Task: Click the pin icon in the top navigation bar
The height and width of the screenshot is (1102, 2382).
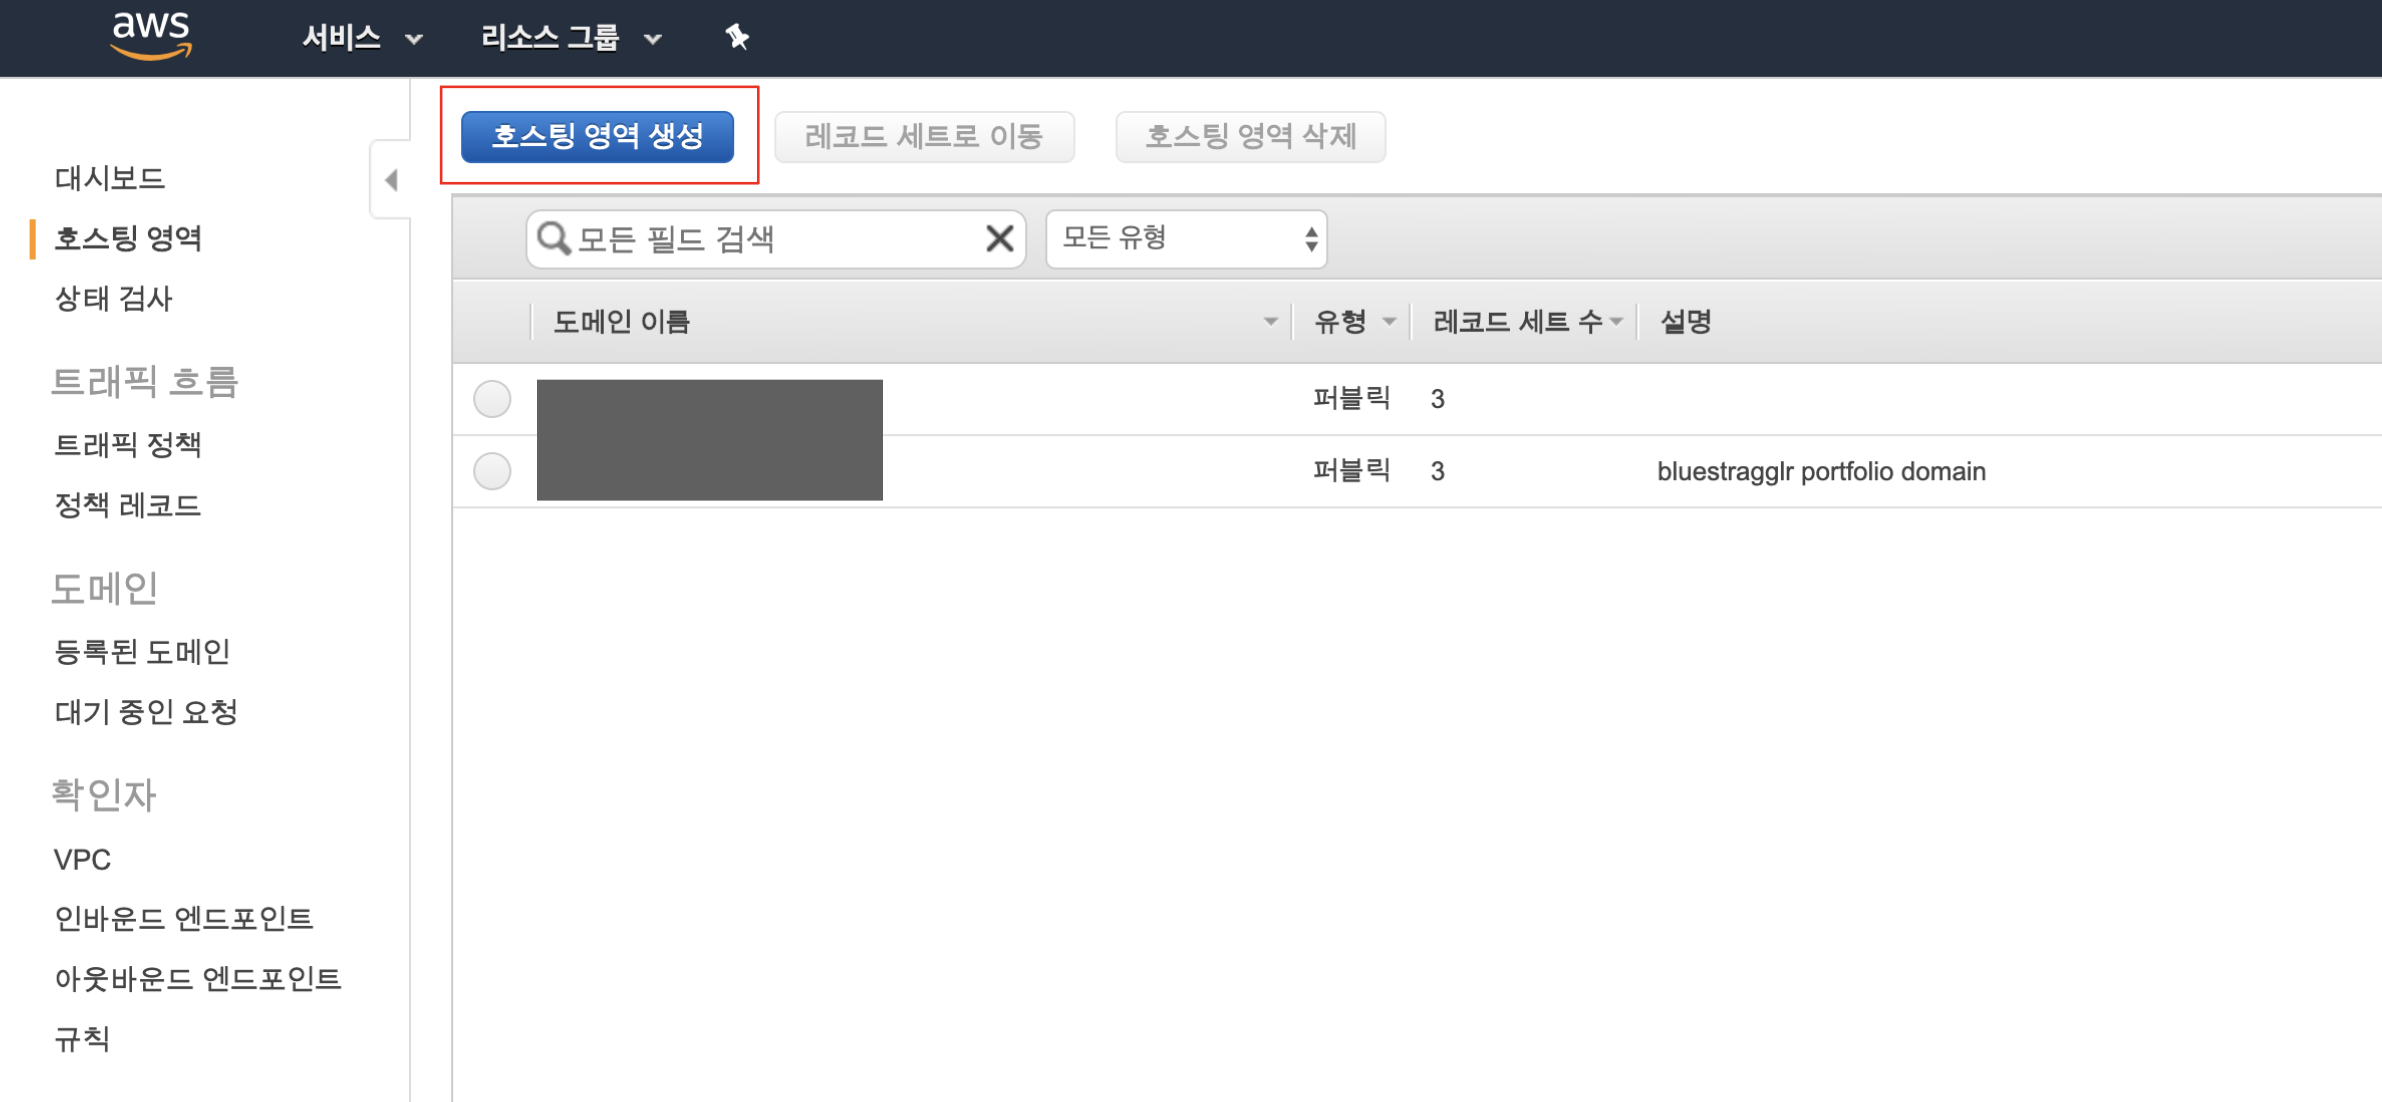Action: (x=737, y=37)
